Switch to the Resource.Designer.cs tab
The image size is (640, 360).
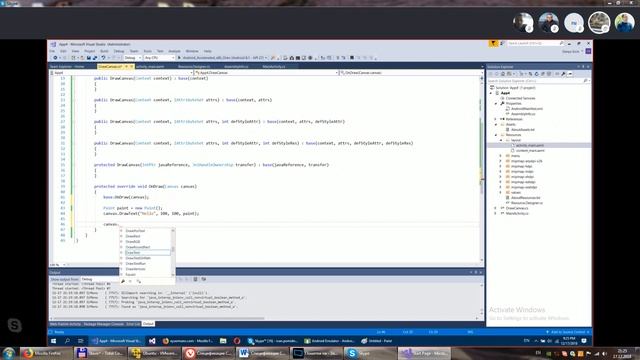point(194,67)
